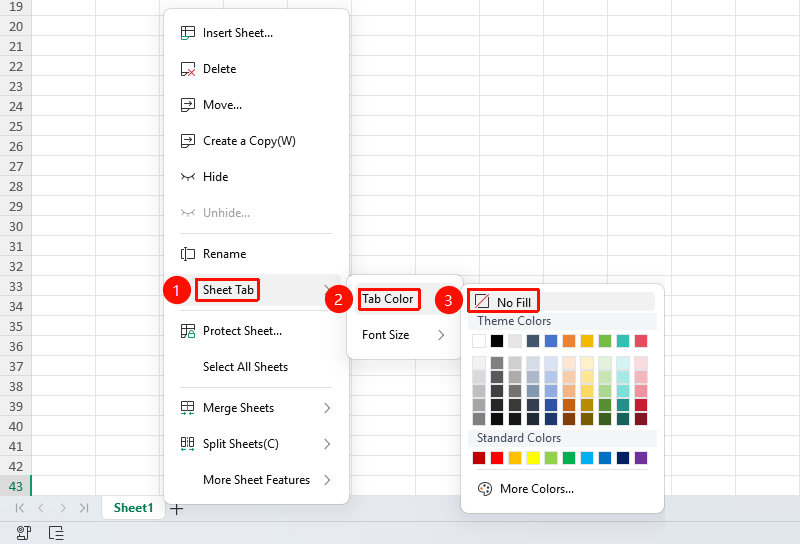Viewport: 800px width, 544px height.
Task: Go to next sheet tab arrow
Action: tap(63, 508)
